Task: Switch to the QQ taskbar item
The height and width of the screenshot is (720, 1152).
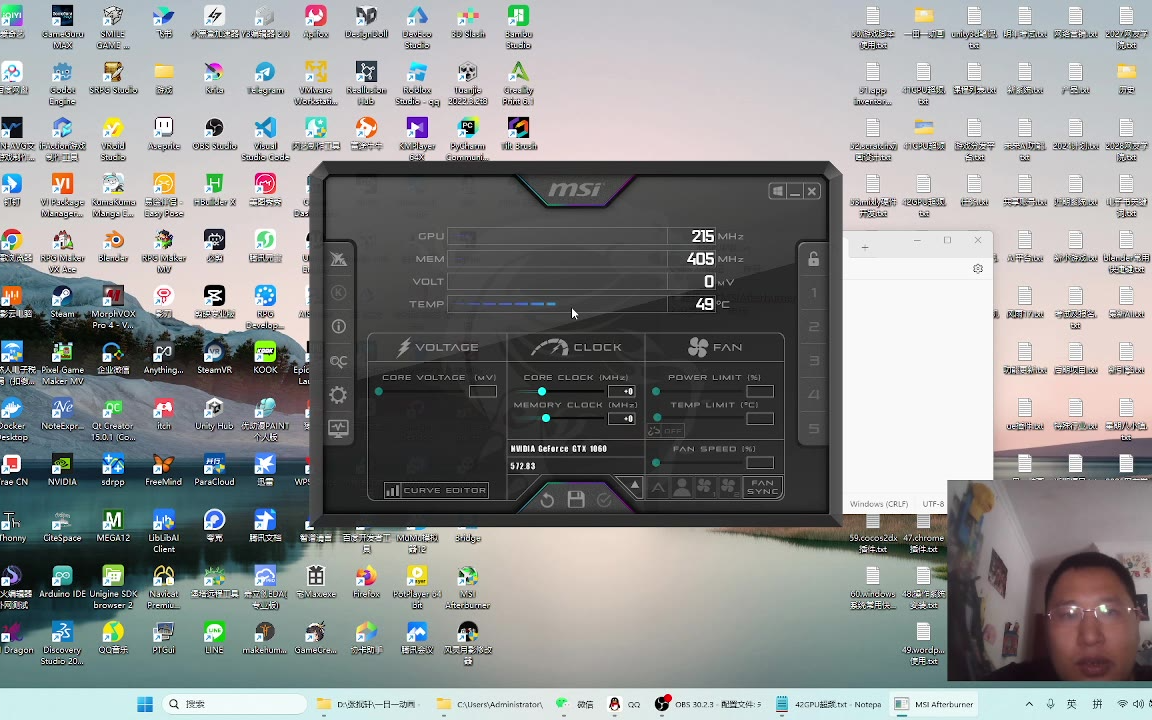Action: tap(625, 704)
